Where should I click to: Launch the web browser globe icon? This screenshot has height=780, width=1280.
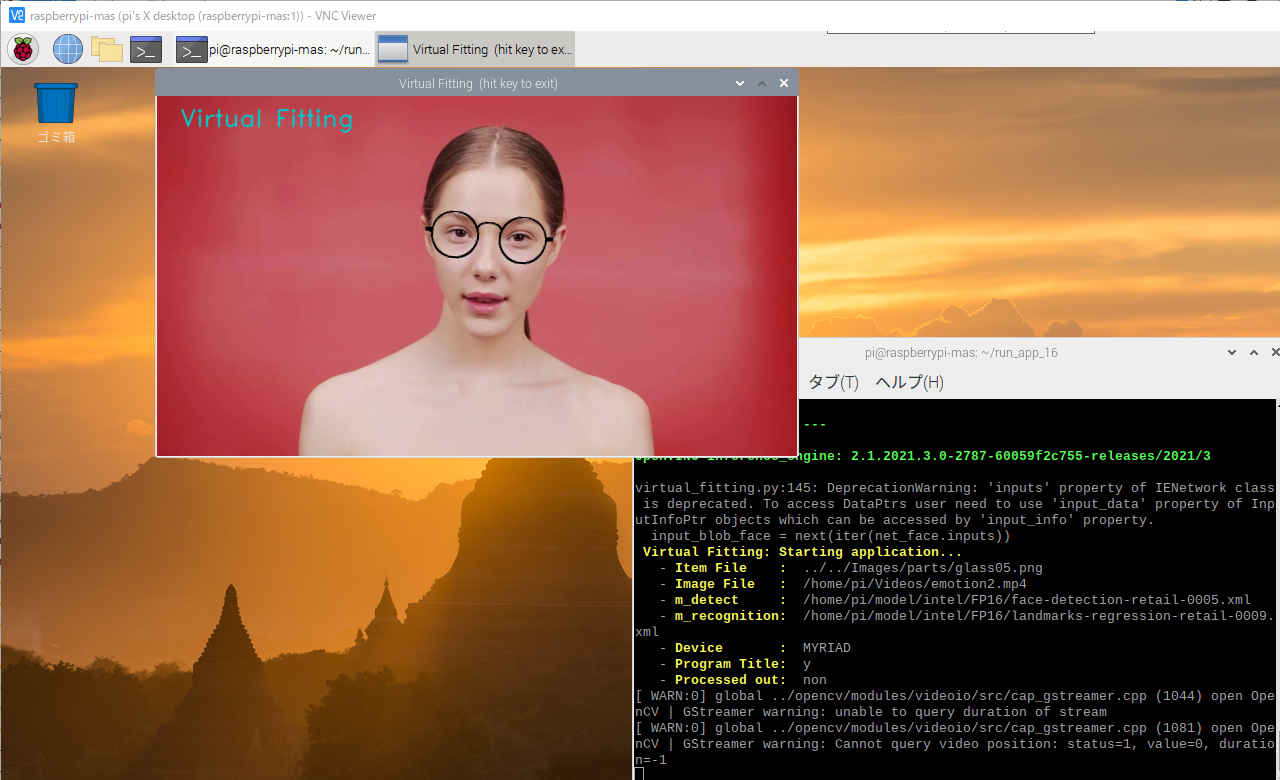[68, 48]
